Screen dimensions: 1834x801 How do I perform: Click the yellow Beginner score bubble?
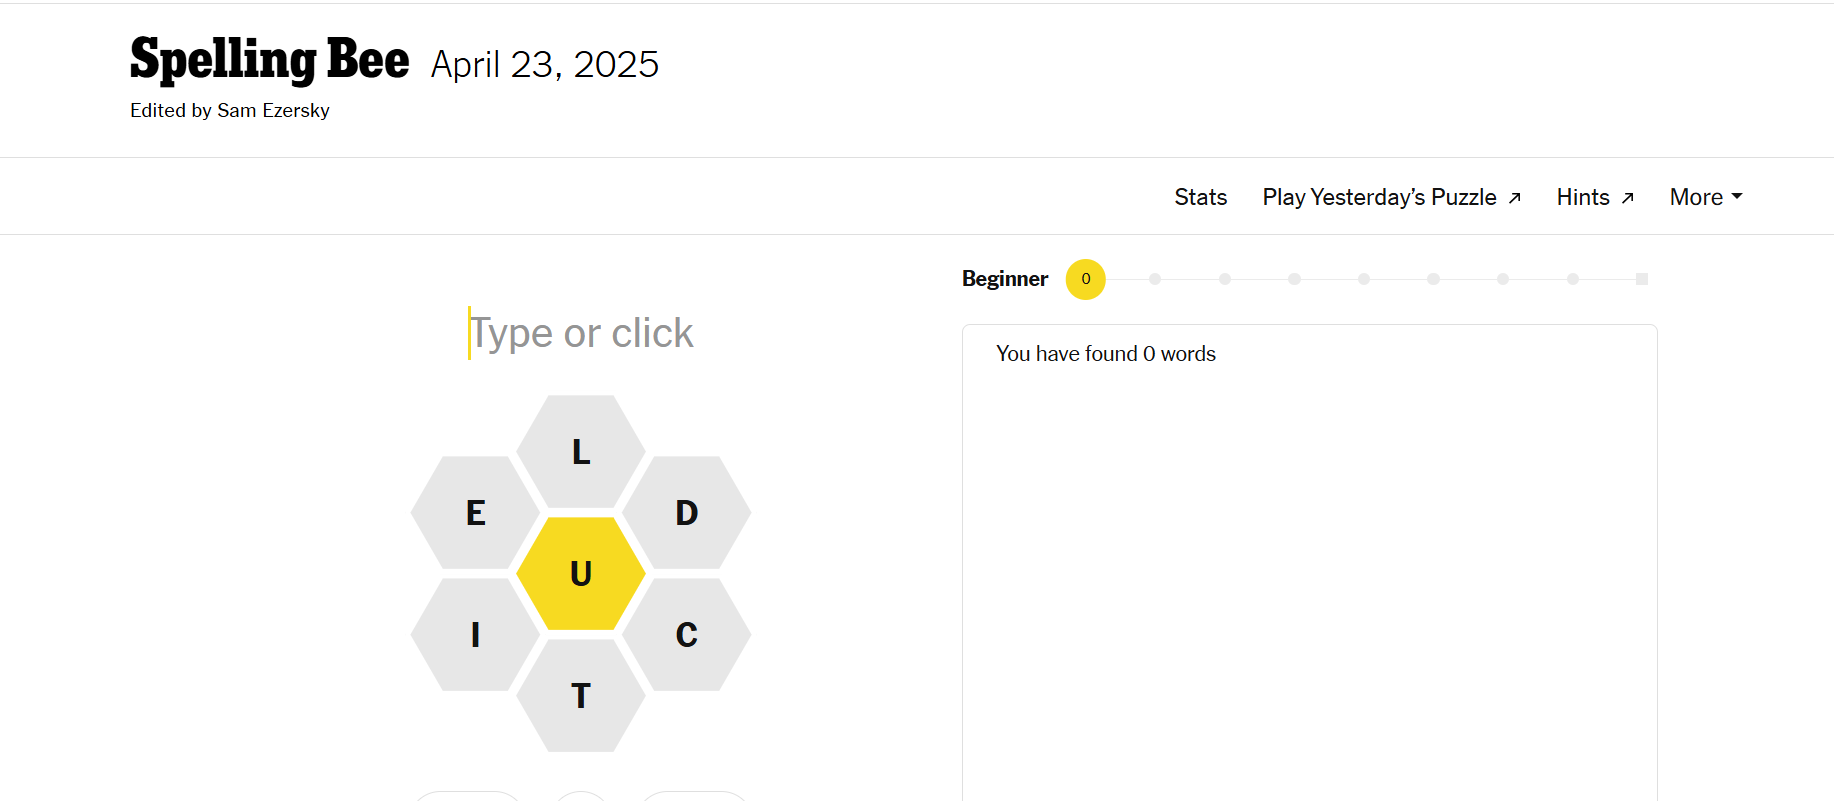pos(1085,280)
